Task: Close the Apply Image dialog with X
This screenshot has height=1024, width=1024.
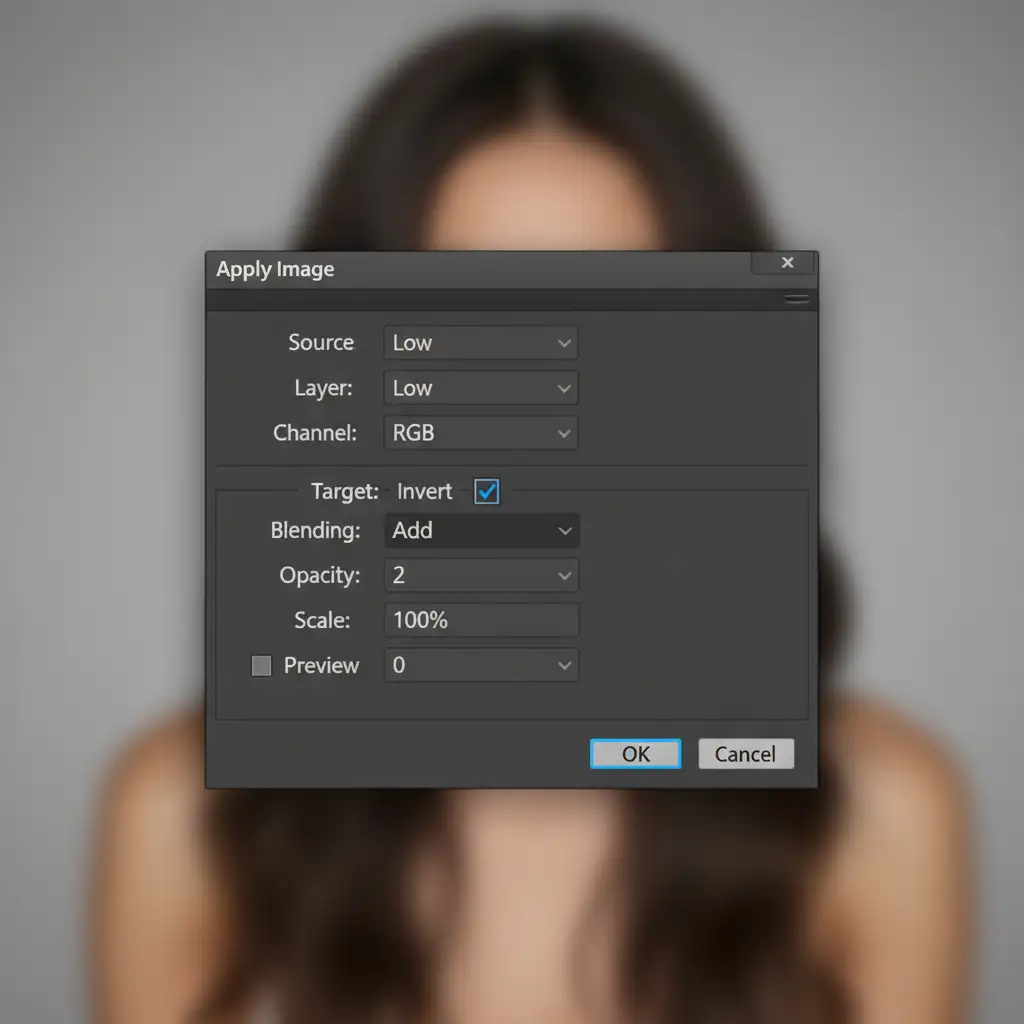Action: point(787,263)
